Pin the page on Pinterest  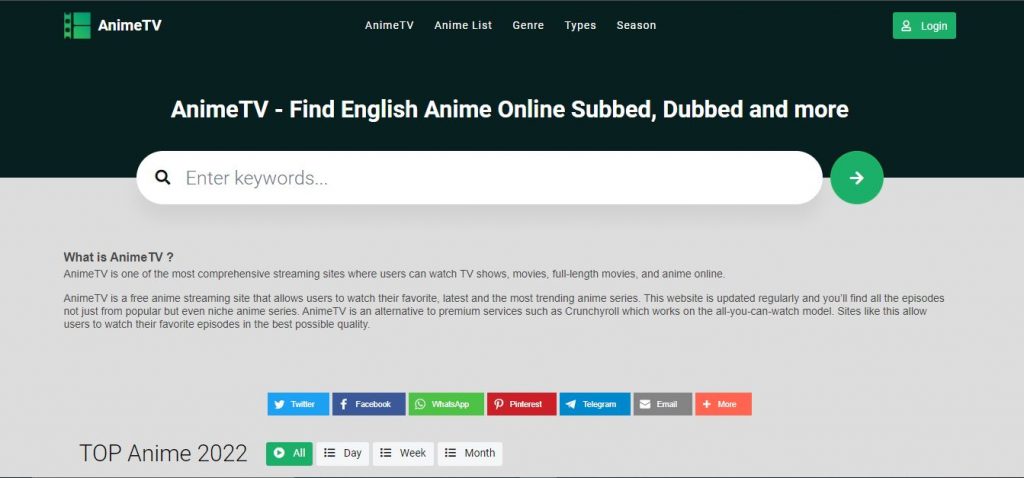click(522, 404)
